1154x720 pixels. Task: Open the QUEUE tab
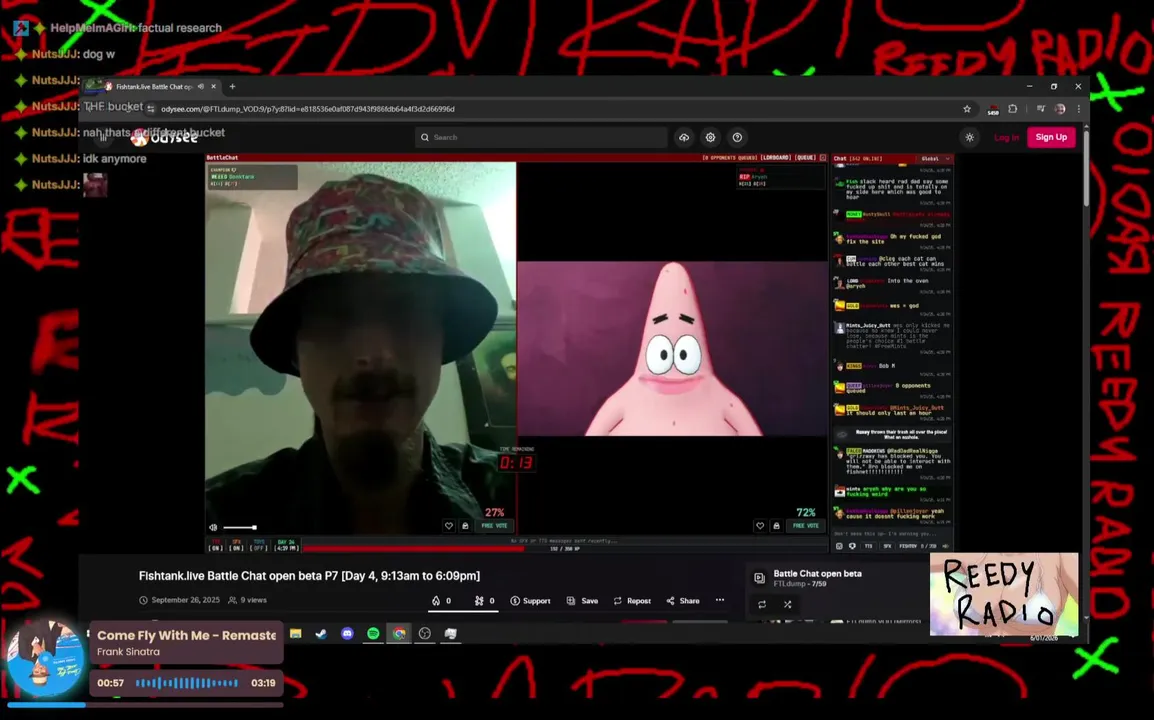[x=805, y=158]
